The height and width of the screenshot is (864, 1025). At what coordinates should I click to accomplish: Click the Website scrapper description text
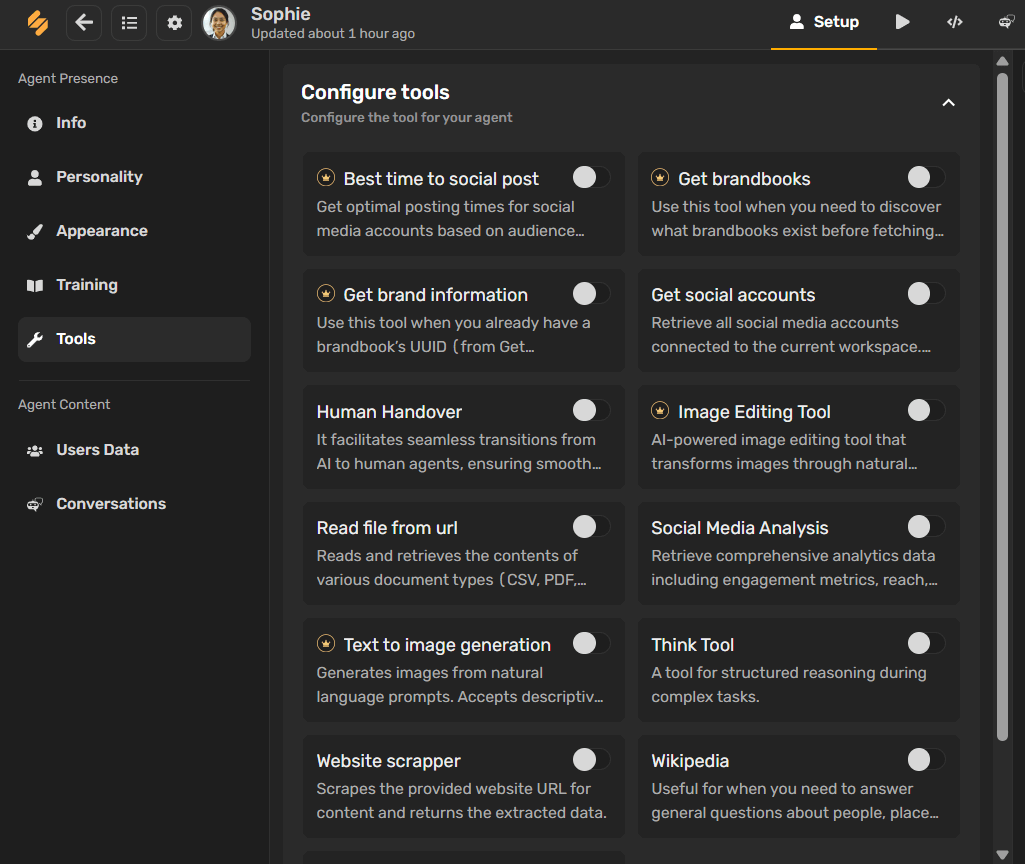[x=462, y=801]
